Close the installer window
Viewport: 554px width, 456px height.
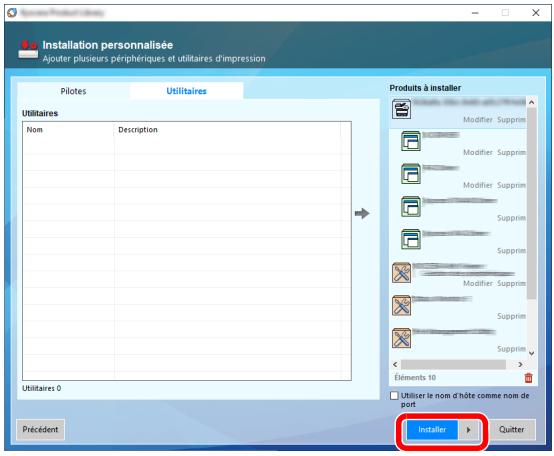[x=536, y=13]
